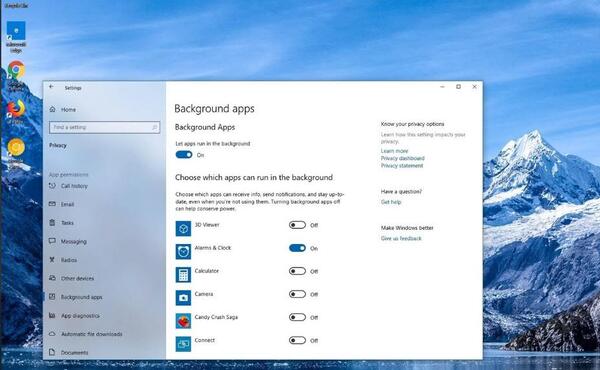Focus the Find a setting search box
Screen dimensions: 600x370
[104, 127]
